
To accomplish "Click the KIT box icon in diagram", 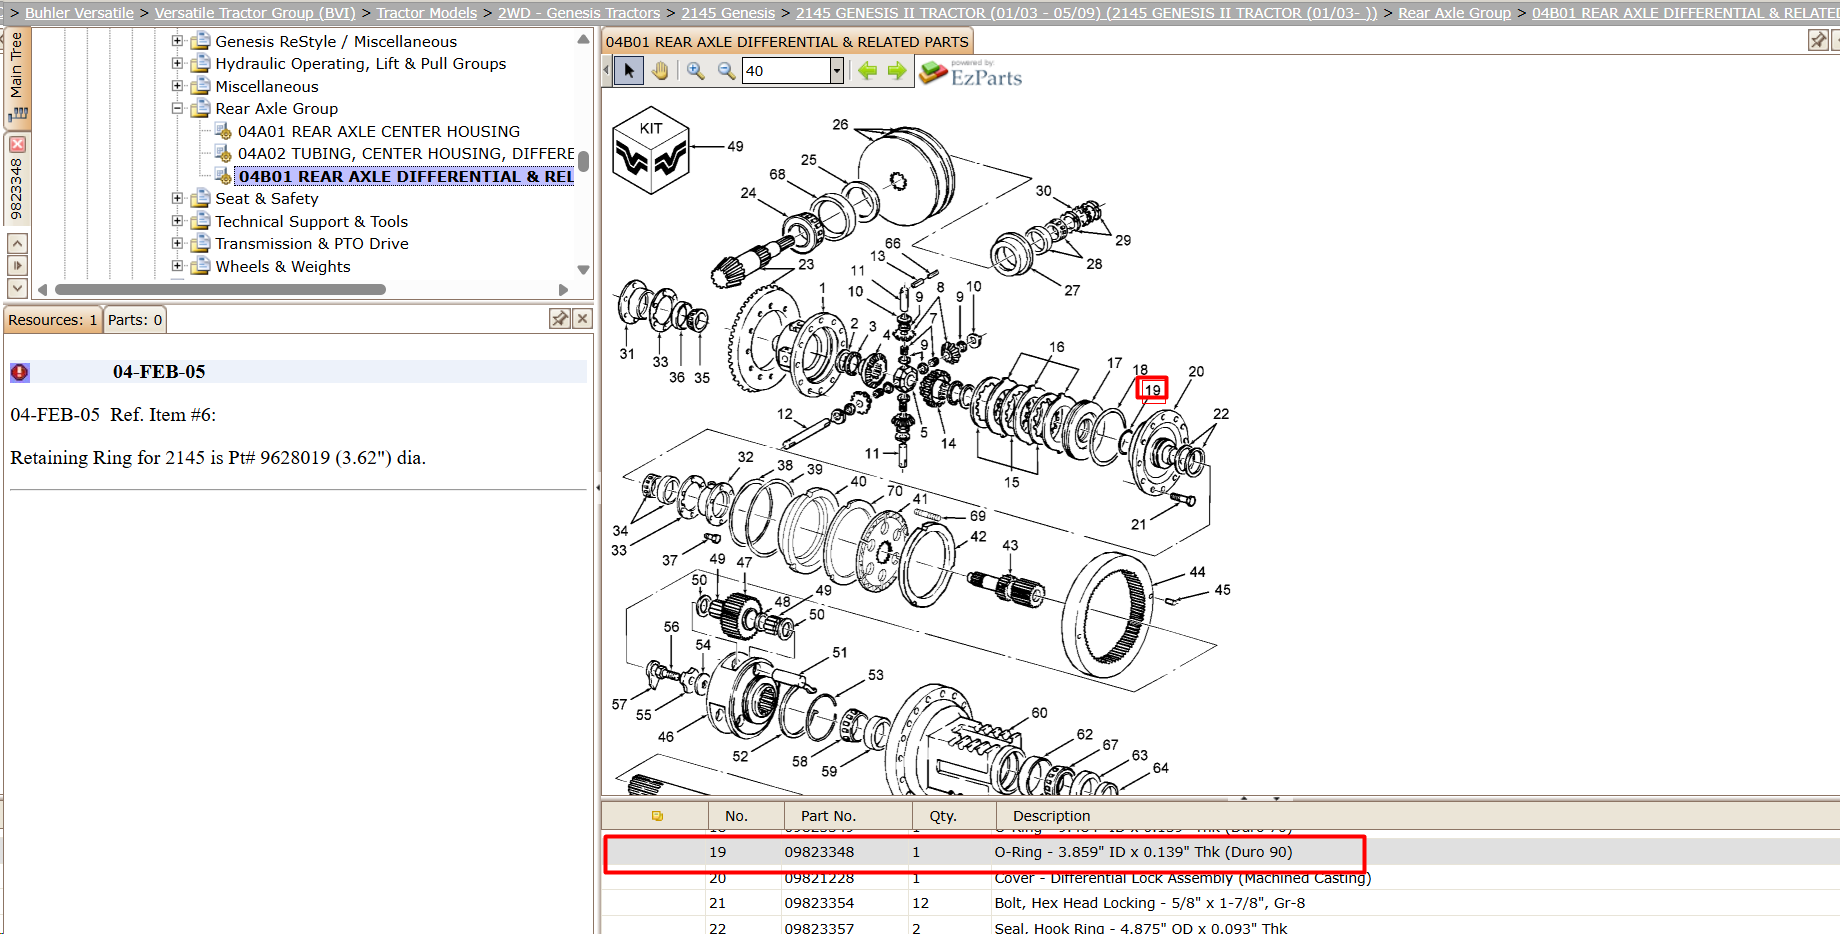I will [x=651, y=150].
